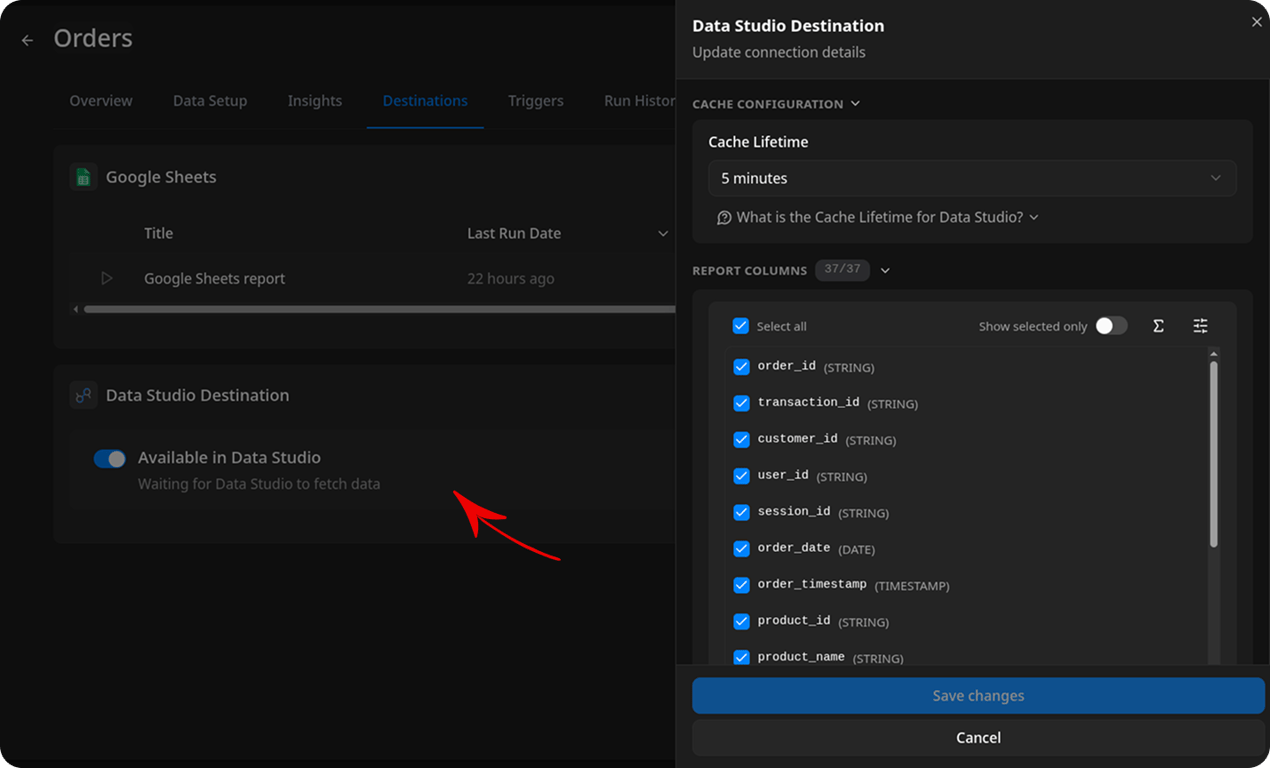
Task: Uncheck the user_id column
Action: (741, 476)
